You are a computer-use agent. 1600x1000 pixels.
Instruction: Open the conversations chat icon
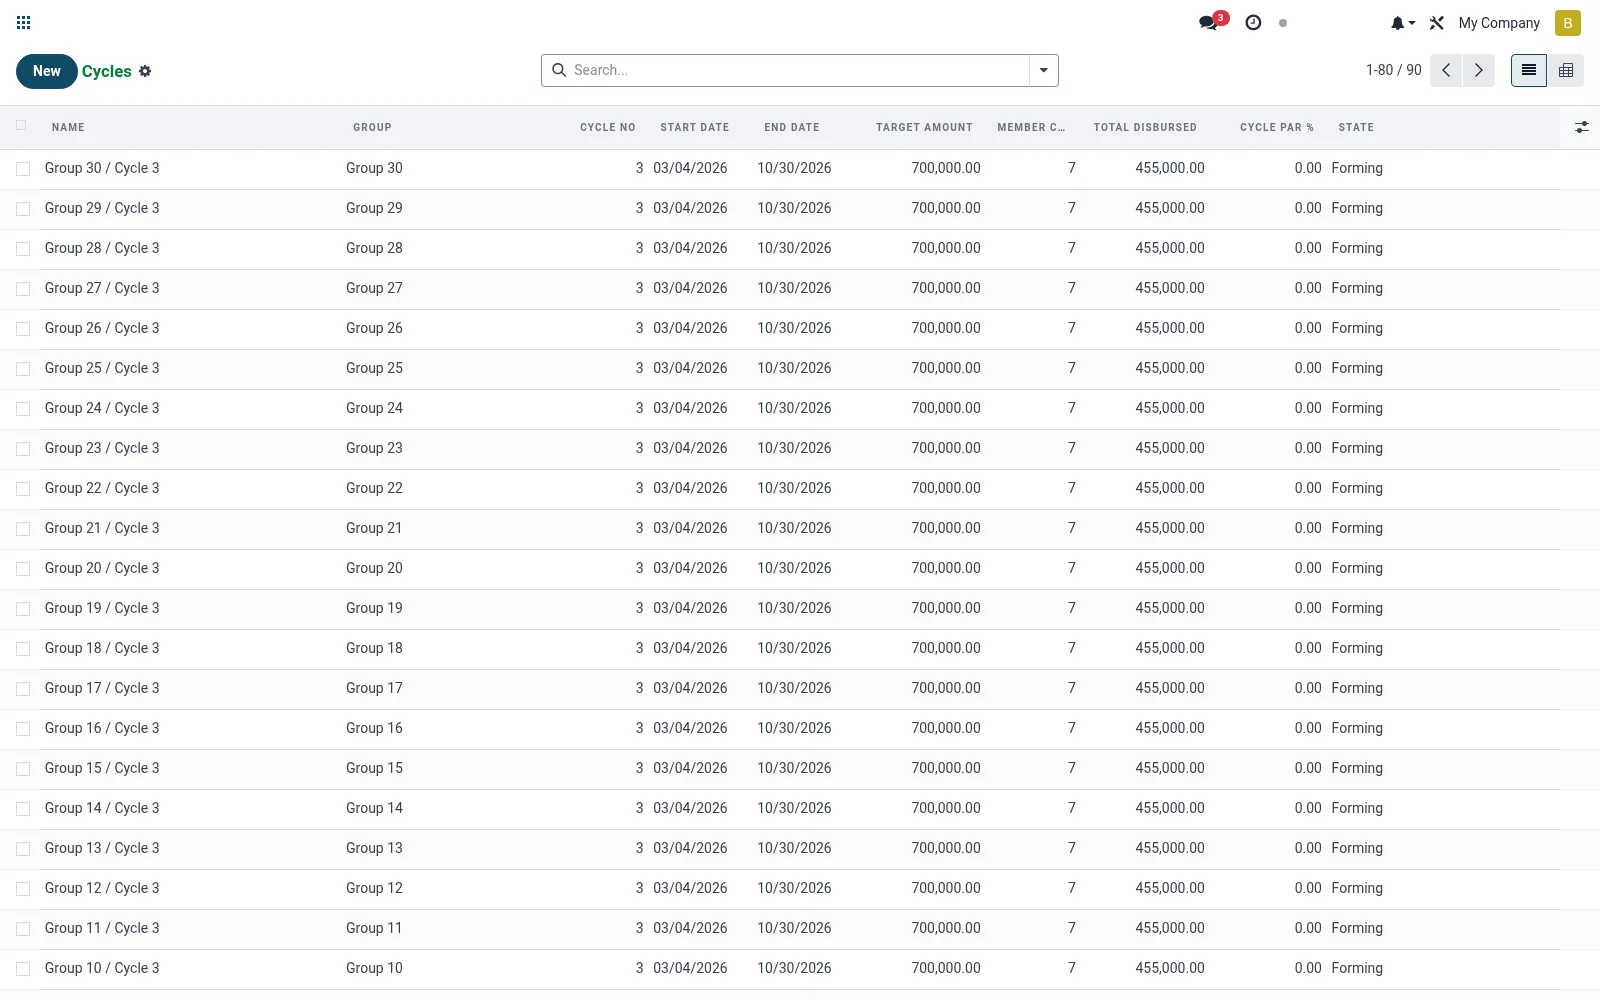(1210, 22)
